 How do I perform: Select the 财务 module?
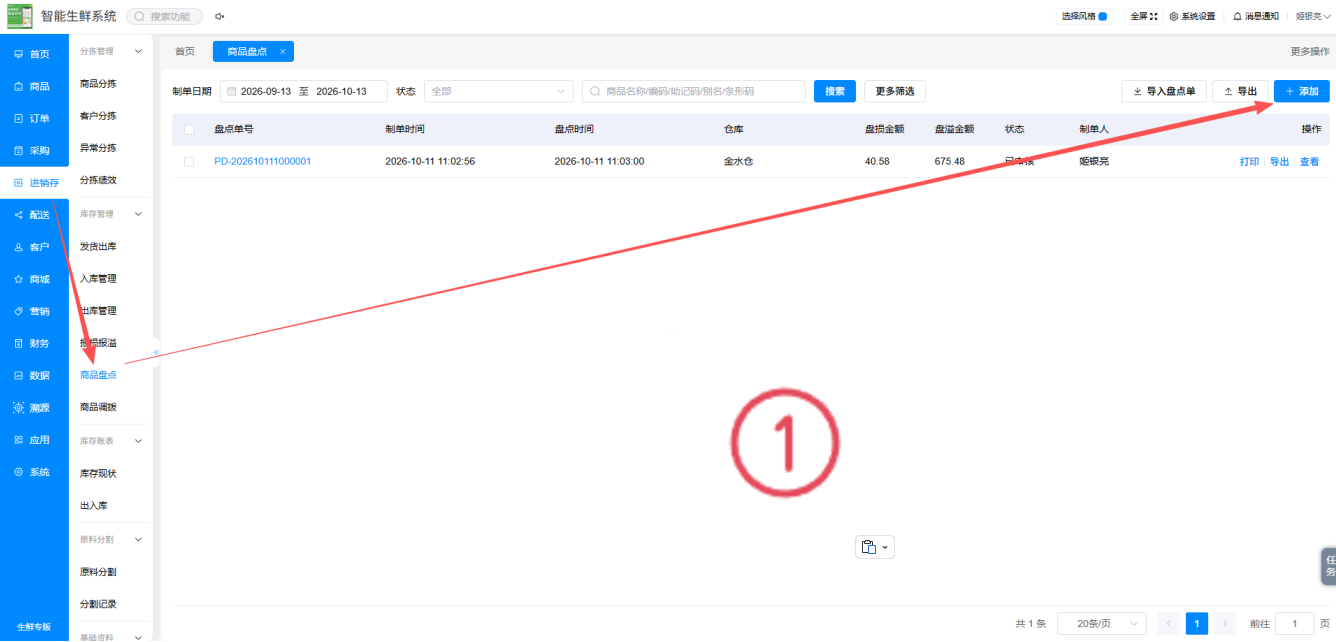pyautogui.click(x=34, y=343)
